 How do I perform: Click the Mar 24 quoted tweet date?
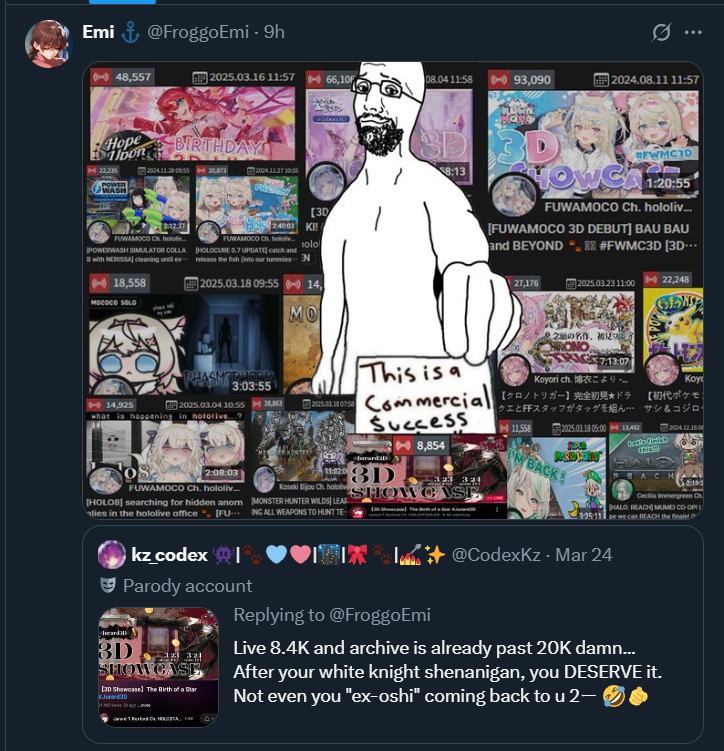click(x=583, y=555)
